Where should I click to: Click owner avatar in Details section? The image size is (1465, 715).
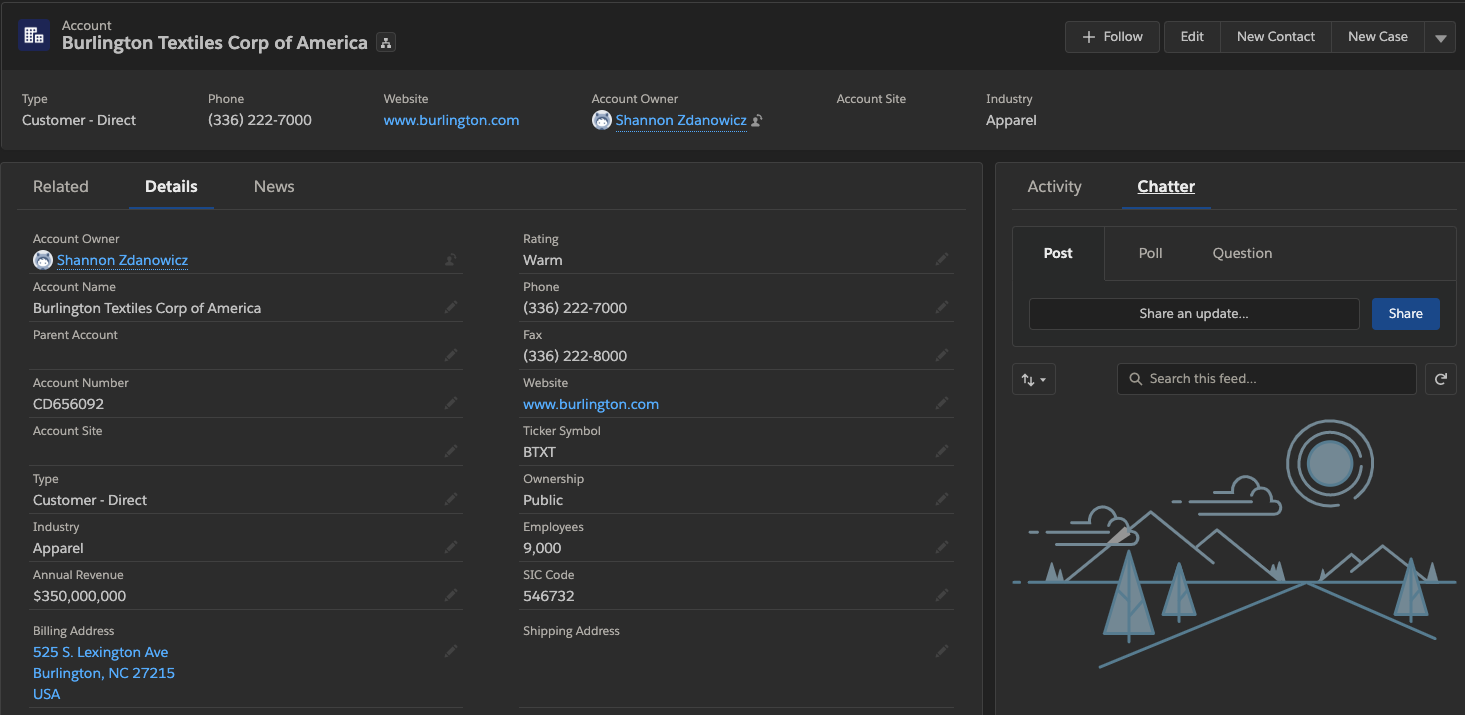tap(42, 260)
